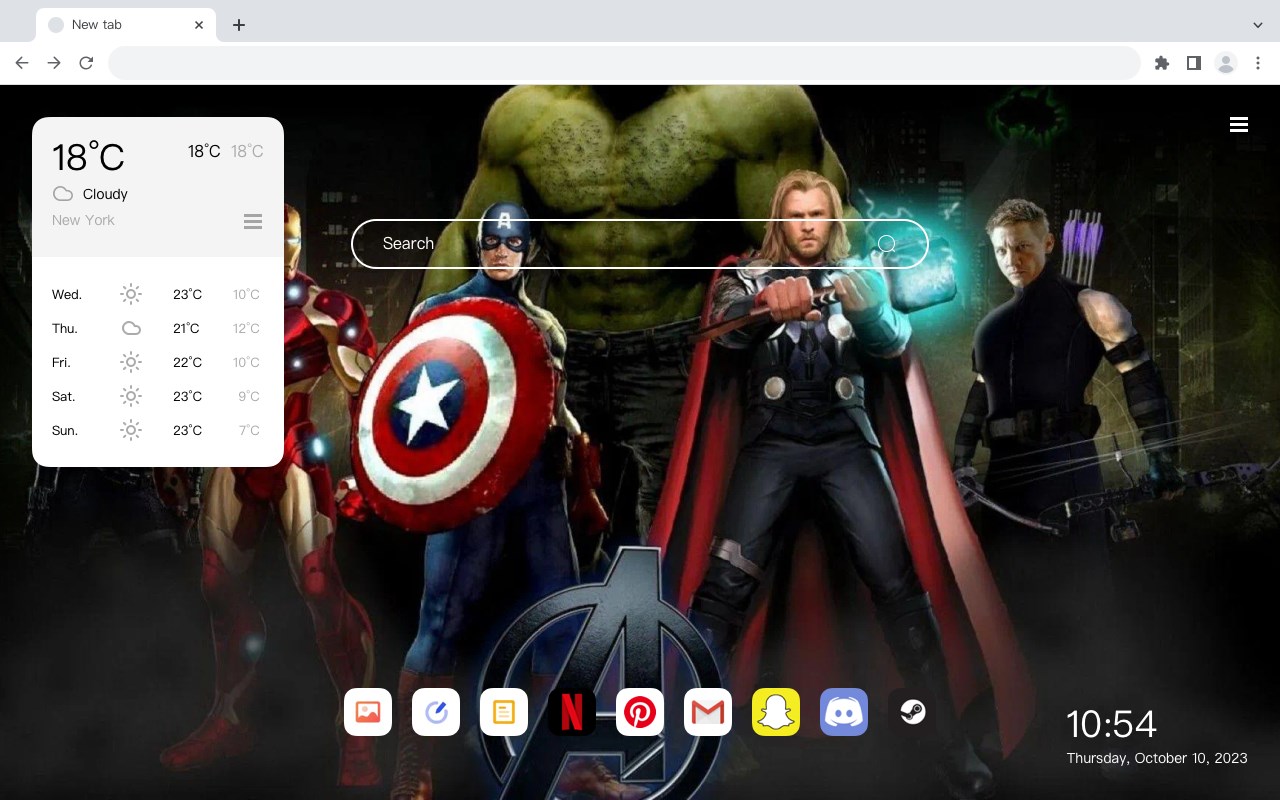Open the Chrome three-dot menu
The height and width of the screenshot is (800, 1280).
[1258, 63]
